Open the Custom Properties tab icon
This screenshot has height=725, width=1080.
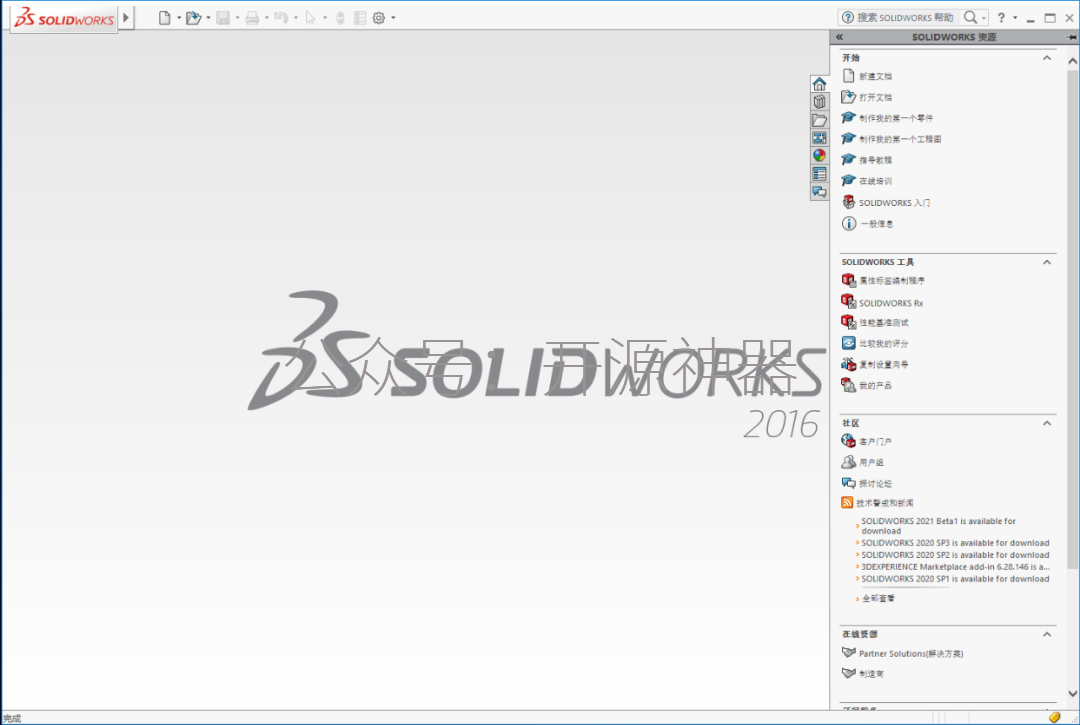coord(819,174)
